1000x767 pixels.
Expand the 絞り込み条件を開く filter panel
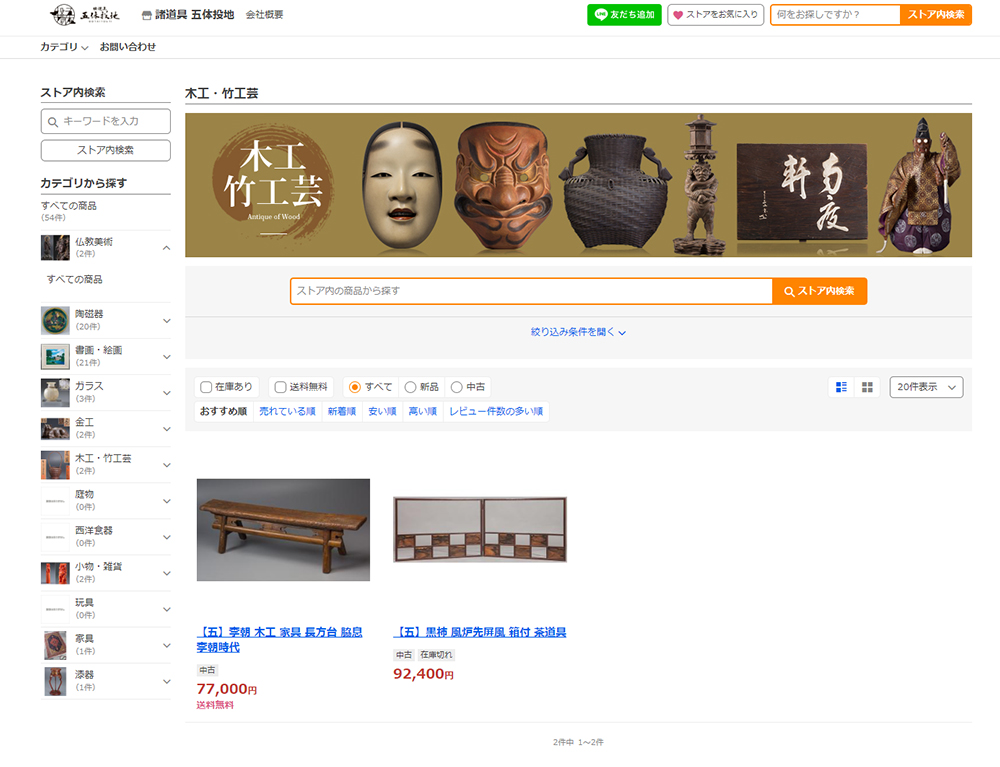578,332
